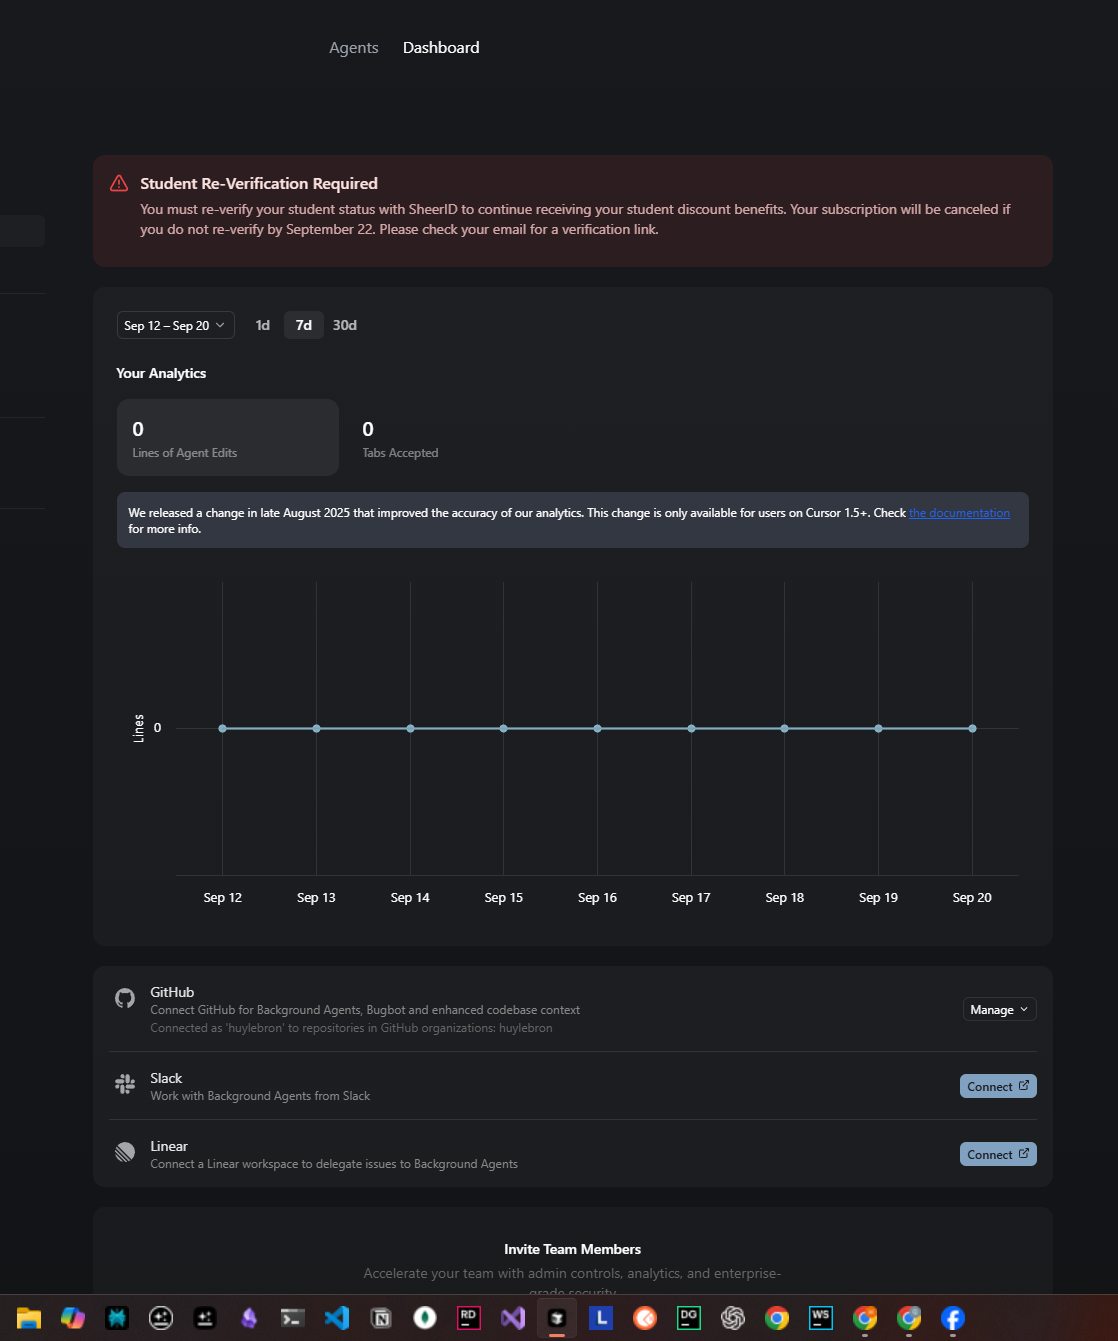Click the "Your Analytics" heading

[161, 373]
